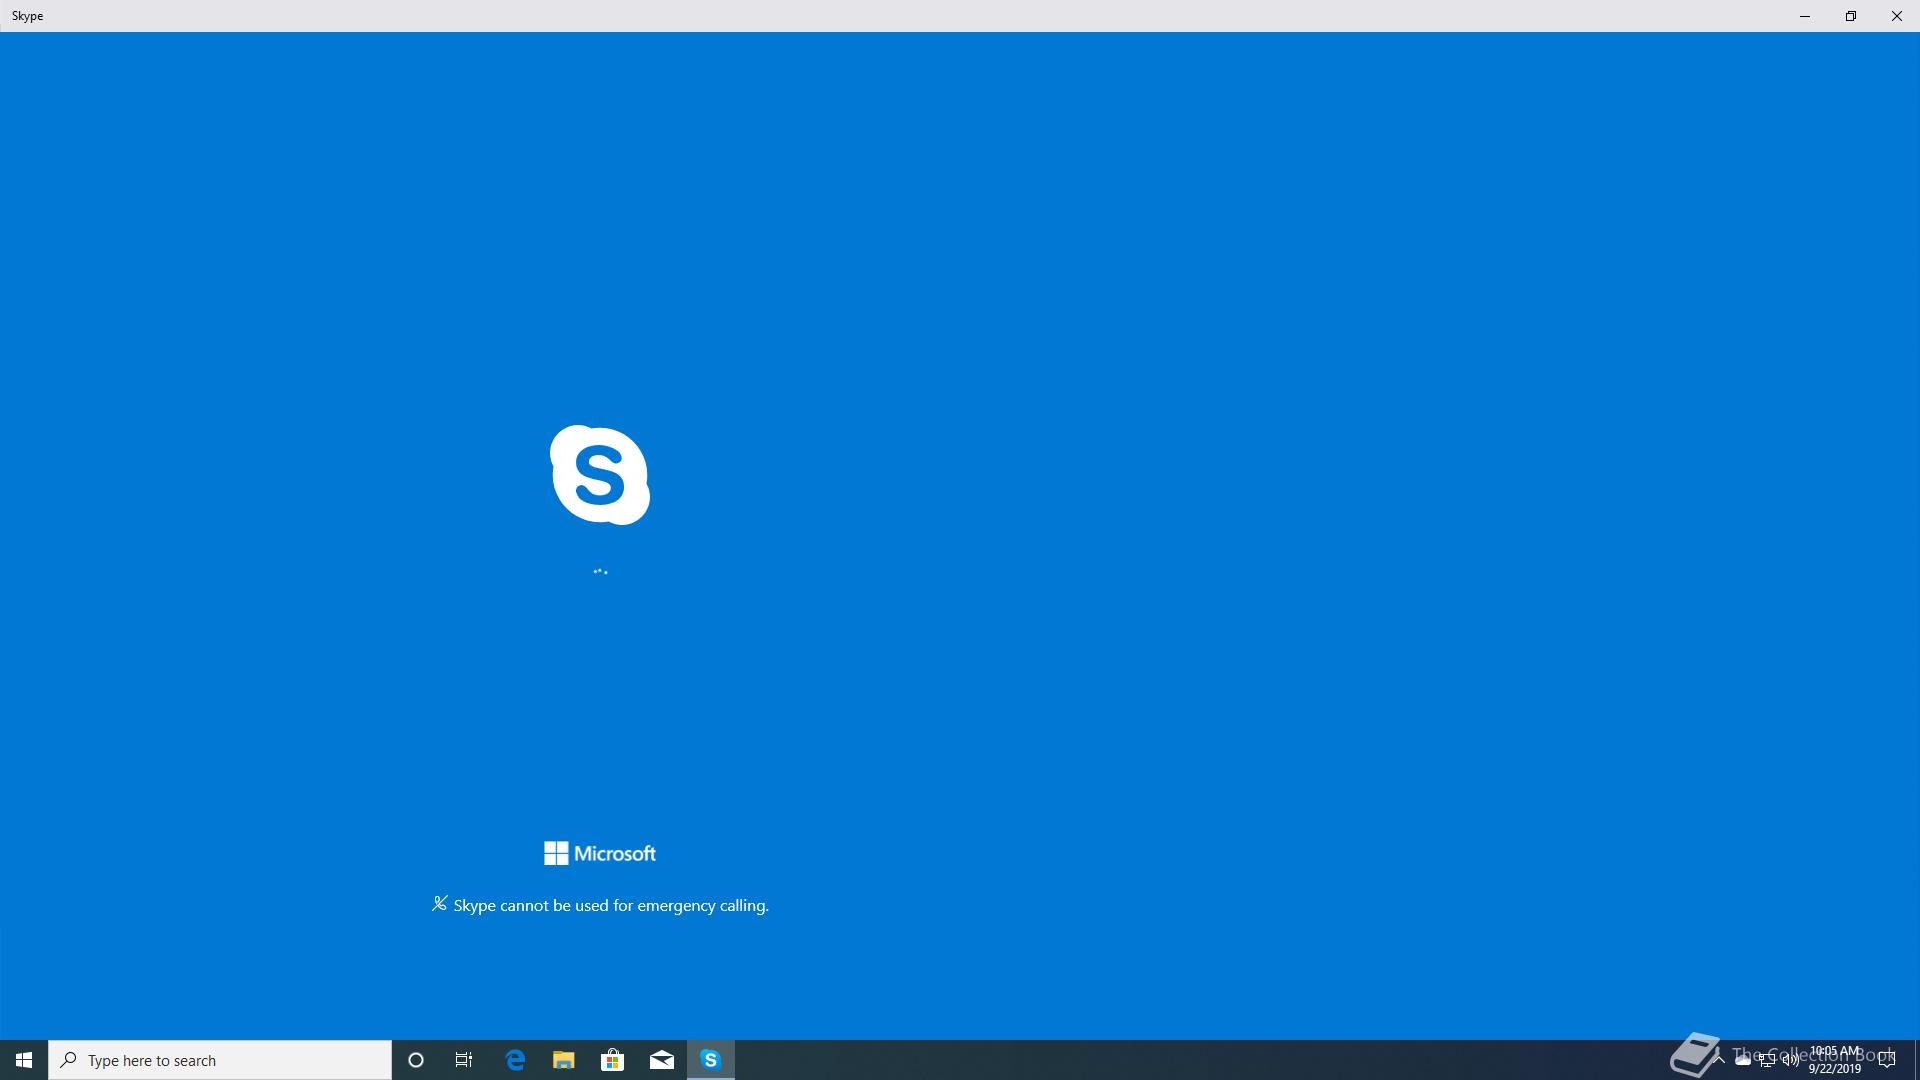Expand hidden system tray icons

coord(1719,1060)
